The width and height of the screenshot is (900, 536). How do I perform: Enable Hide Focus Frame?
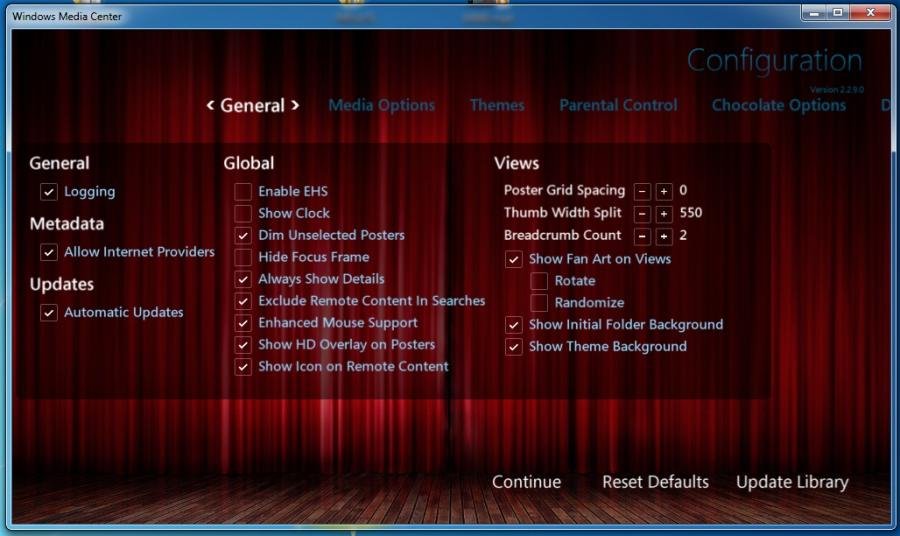tap(243, 257)
